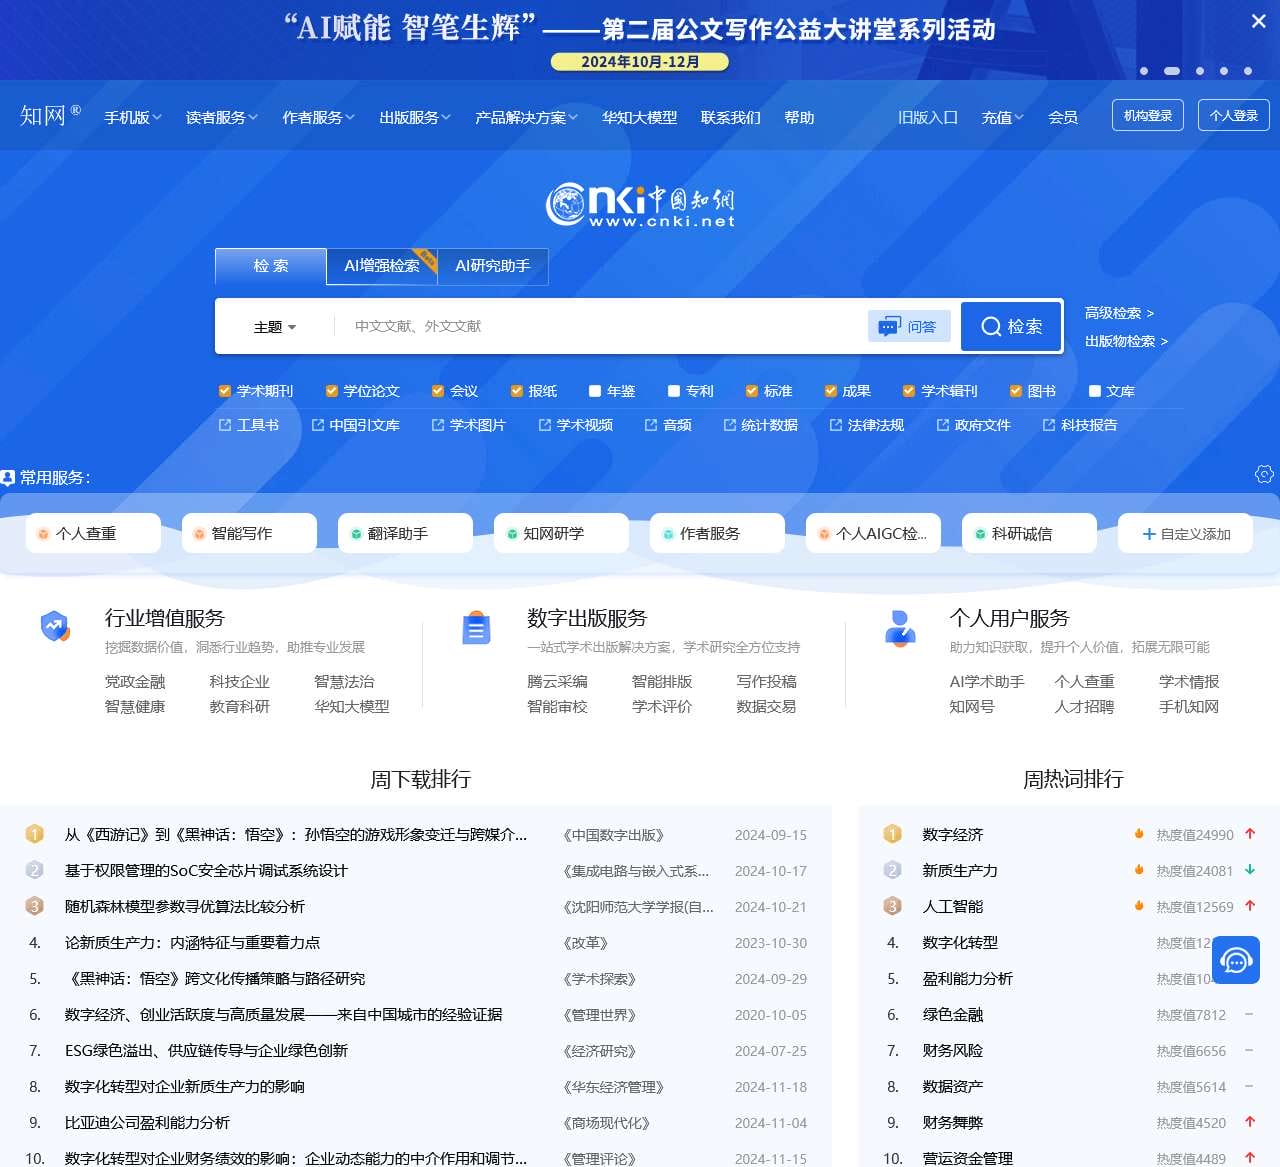
Task: Uncheck 成果 checkbox
Action: point(831,391)
